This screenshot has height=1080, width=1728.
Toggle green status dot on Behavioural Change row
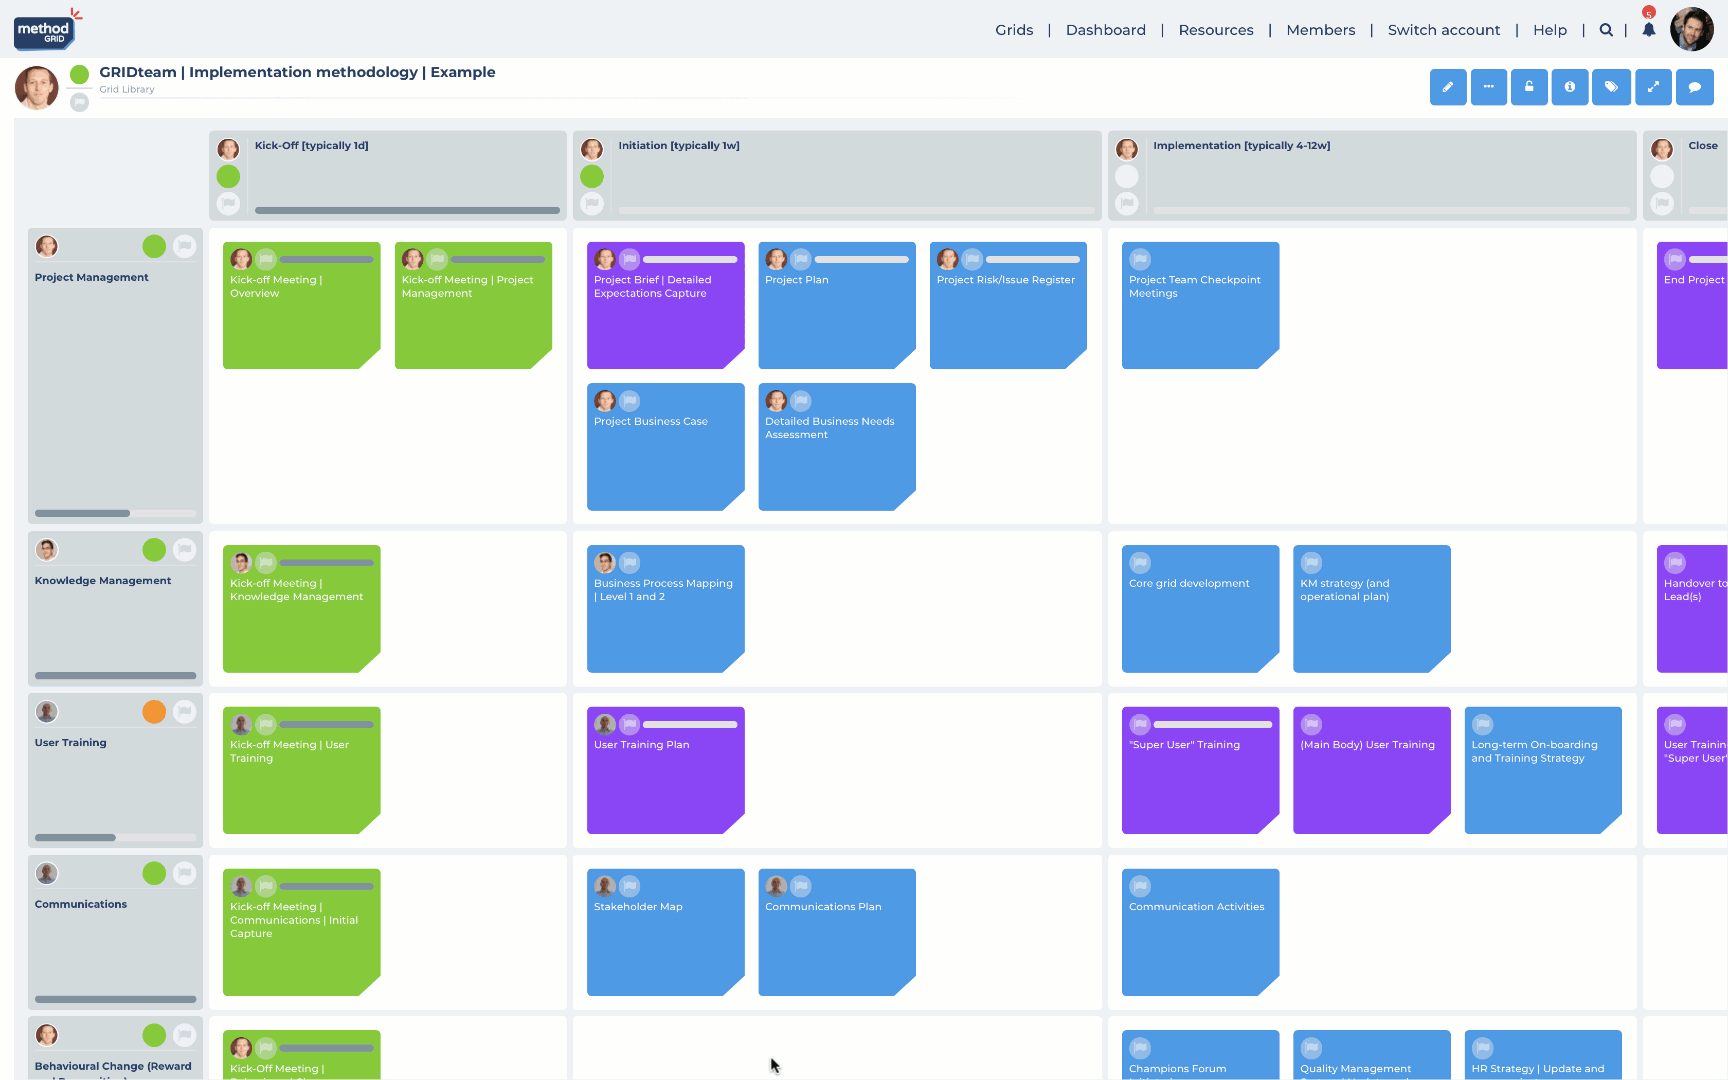154,1035
